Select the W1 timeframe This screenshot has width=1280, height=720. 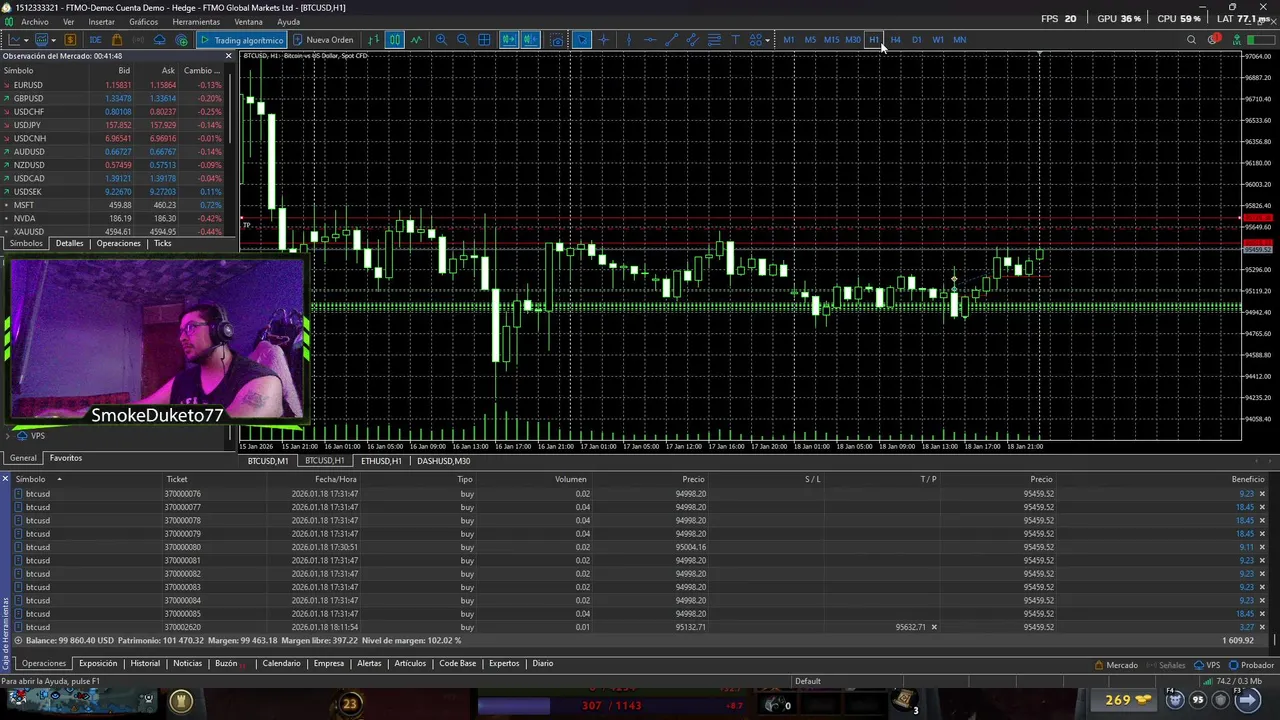click(x=938, y=40)
